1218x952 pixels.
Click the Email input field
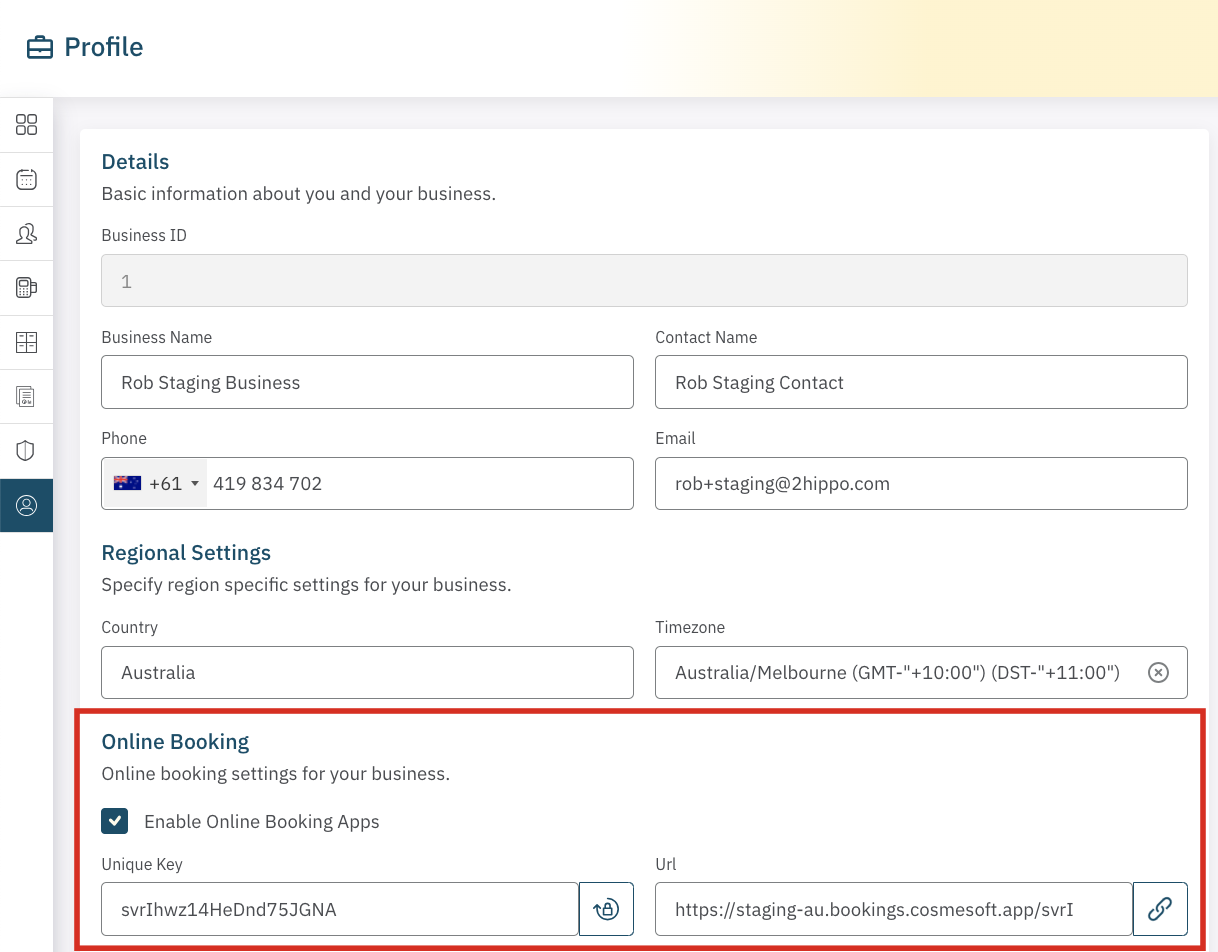(x=920, y=484)
